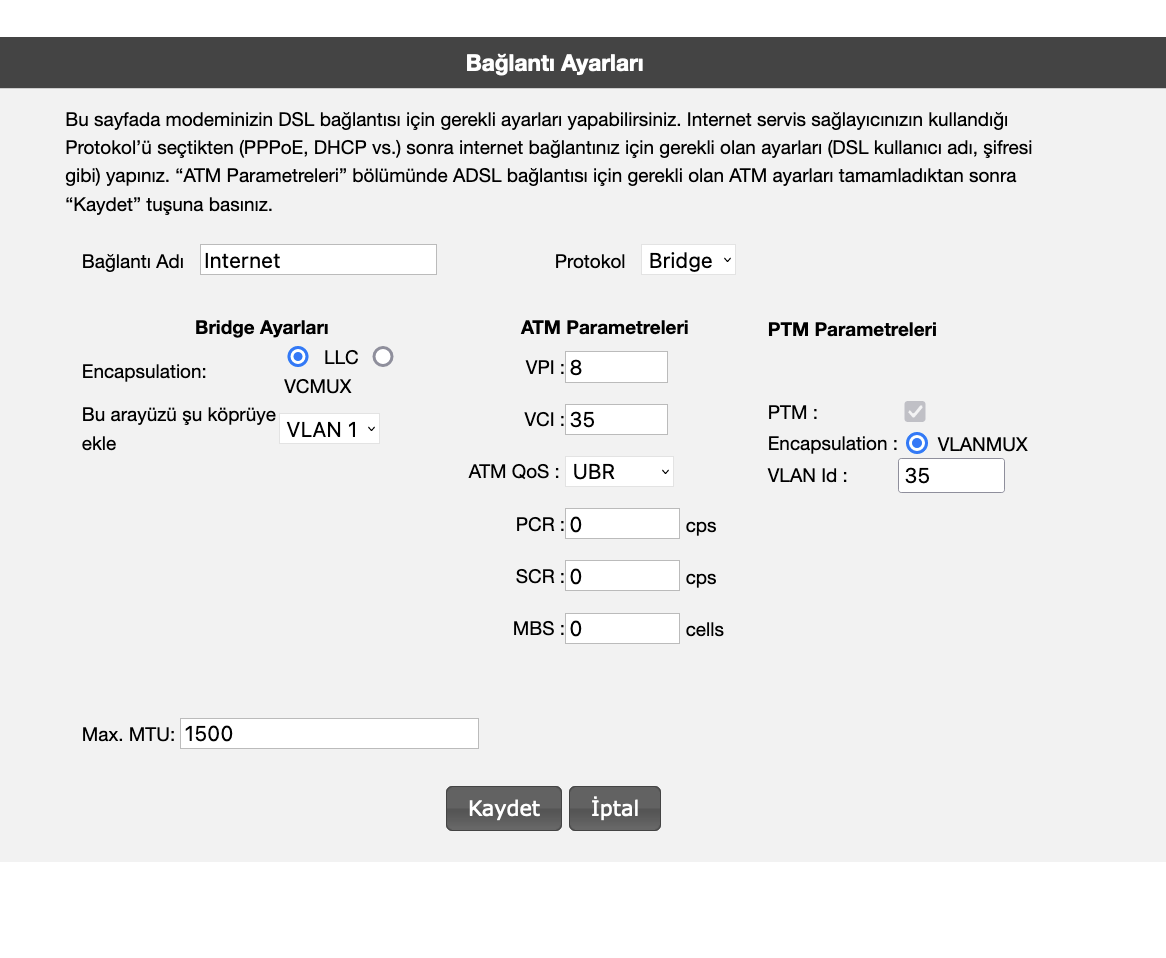Open the Protokol dropdown showing Bridge
The height and width of the screenshot is (958, 1166).
pyautogui.click(x=688, y=260)
